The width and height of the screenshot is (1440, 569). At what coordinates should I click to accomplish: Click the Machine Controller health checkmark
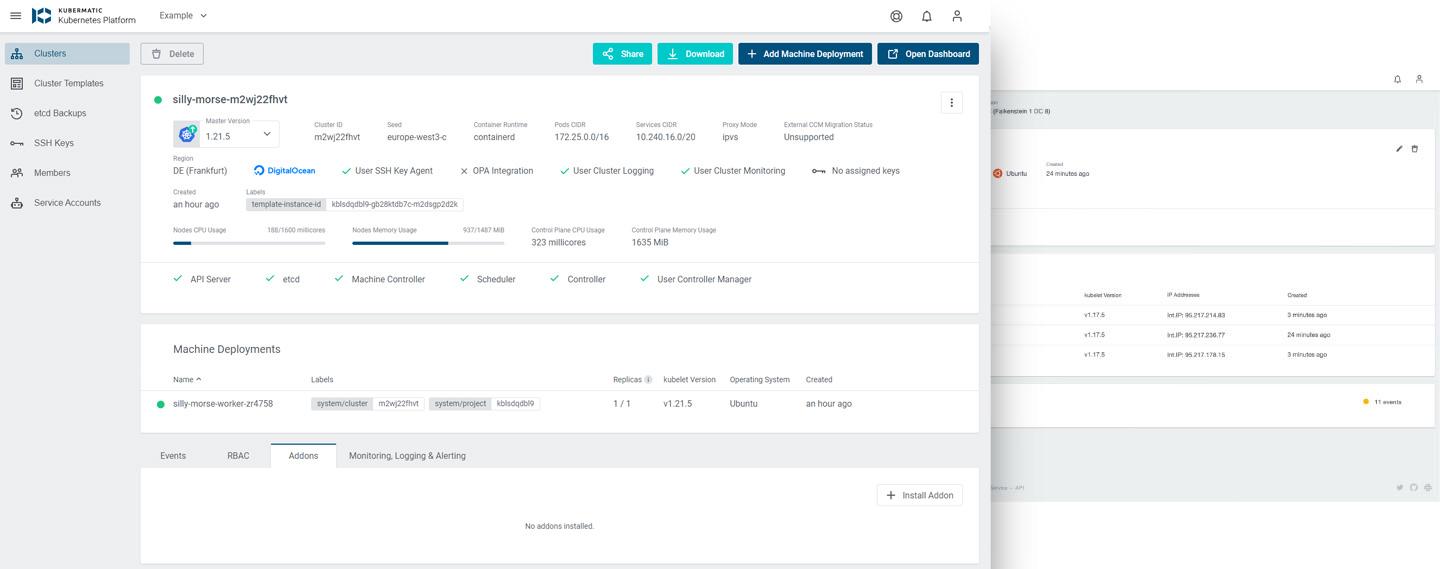tap(339, 279)
